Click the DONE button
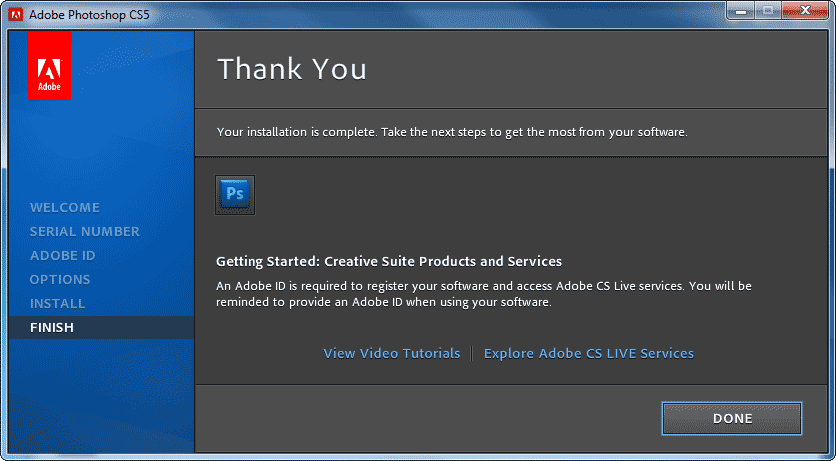The height and width of the screenshot is (461, 836). click(x=732, y=418)
